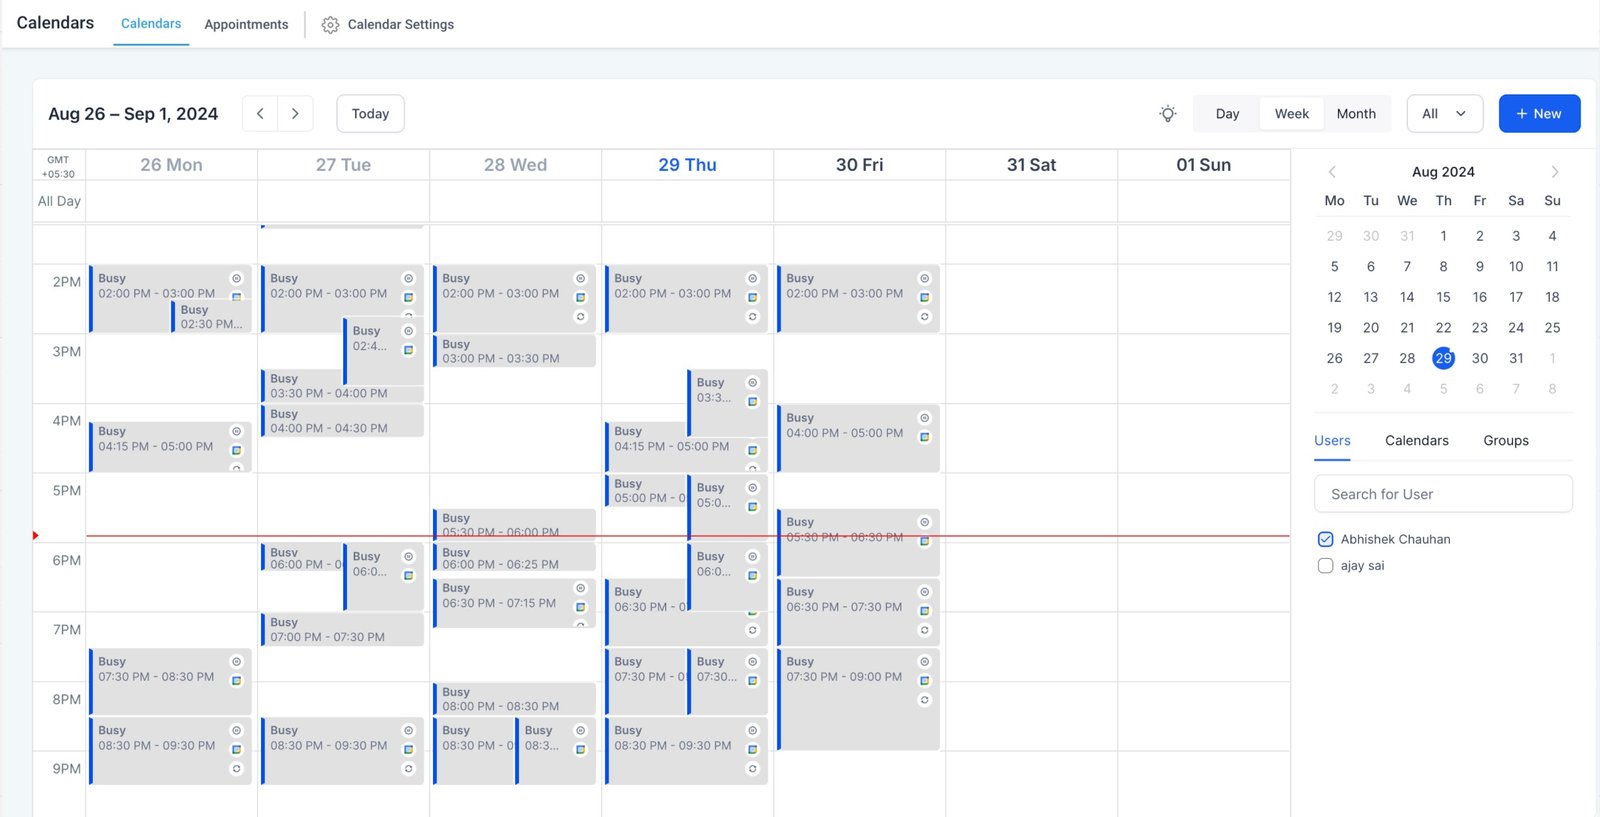The width and height of the screenshot is (1600, 817).
Task: Click Google Calendar icon on Tuesday 8:30 PM event
Action: 408,750
